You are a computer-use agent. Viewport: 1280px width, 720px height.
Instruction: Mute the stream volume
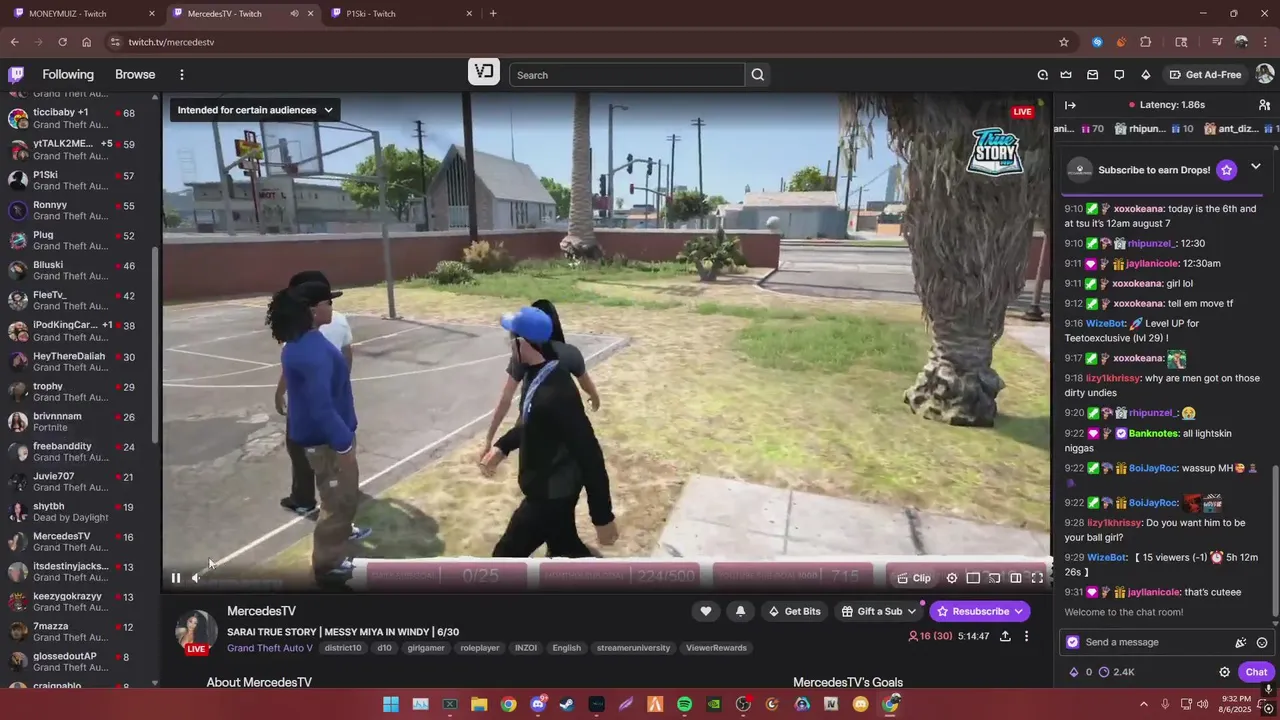[x=197, y=578]
